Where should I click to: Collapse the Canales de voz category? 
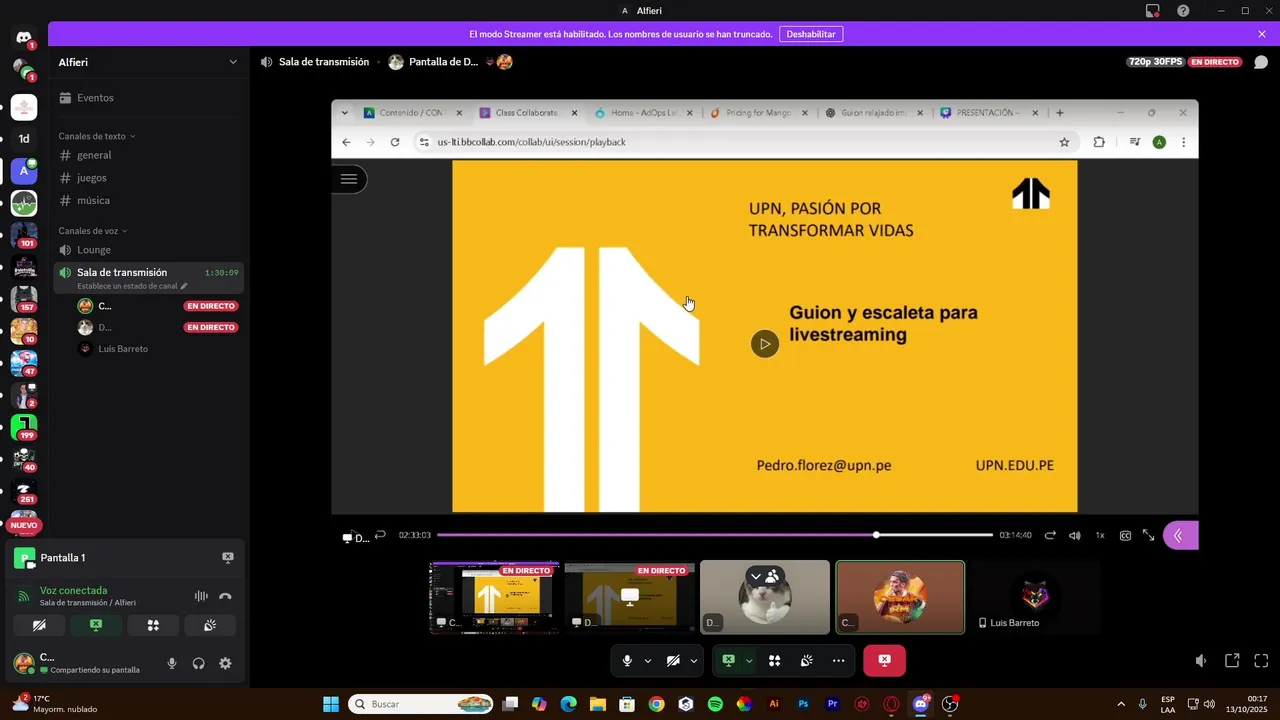(x=92, y=231)
